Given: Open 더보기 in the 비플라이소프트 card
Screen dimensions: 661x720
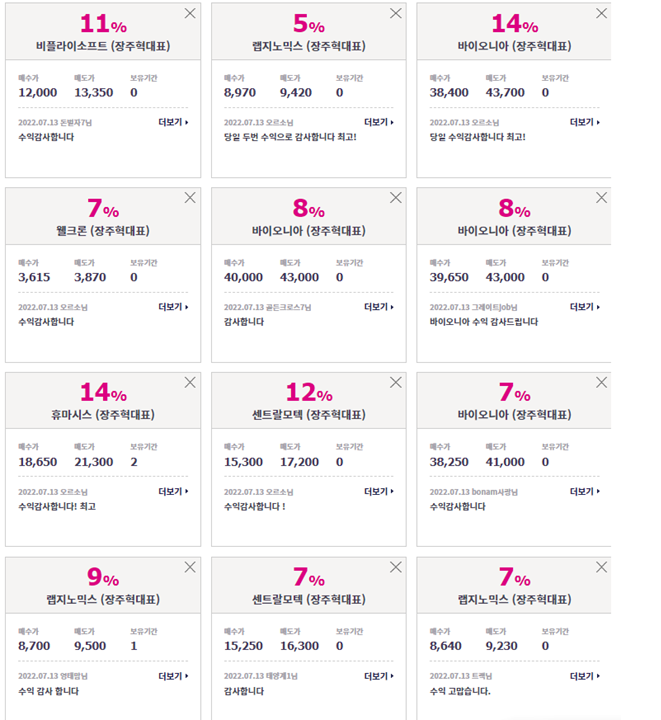Looking at the screenshot, I should click(174, 122).
